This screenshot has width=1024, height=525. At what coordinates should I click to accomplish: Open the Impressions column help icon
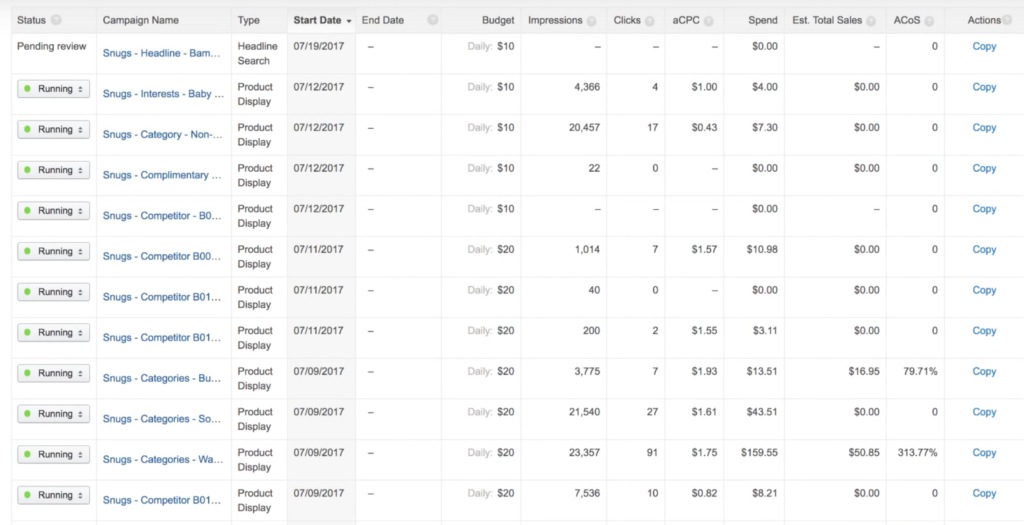pyautogui.click(x=593, y=20)
